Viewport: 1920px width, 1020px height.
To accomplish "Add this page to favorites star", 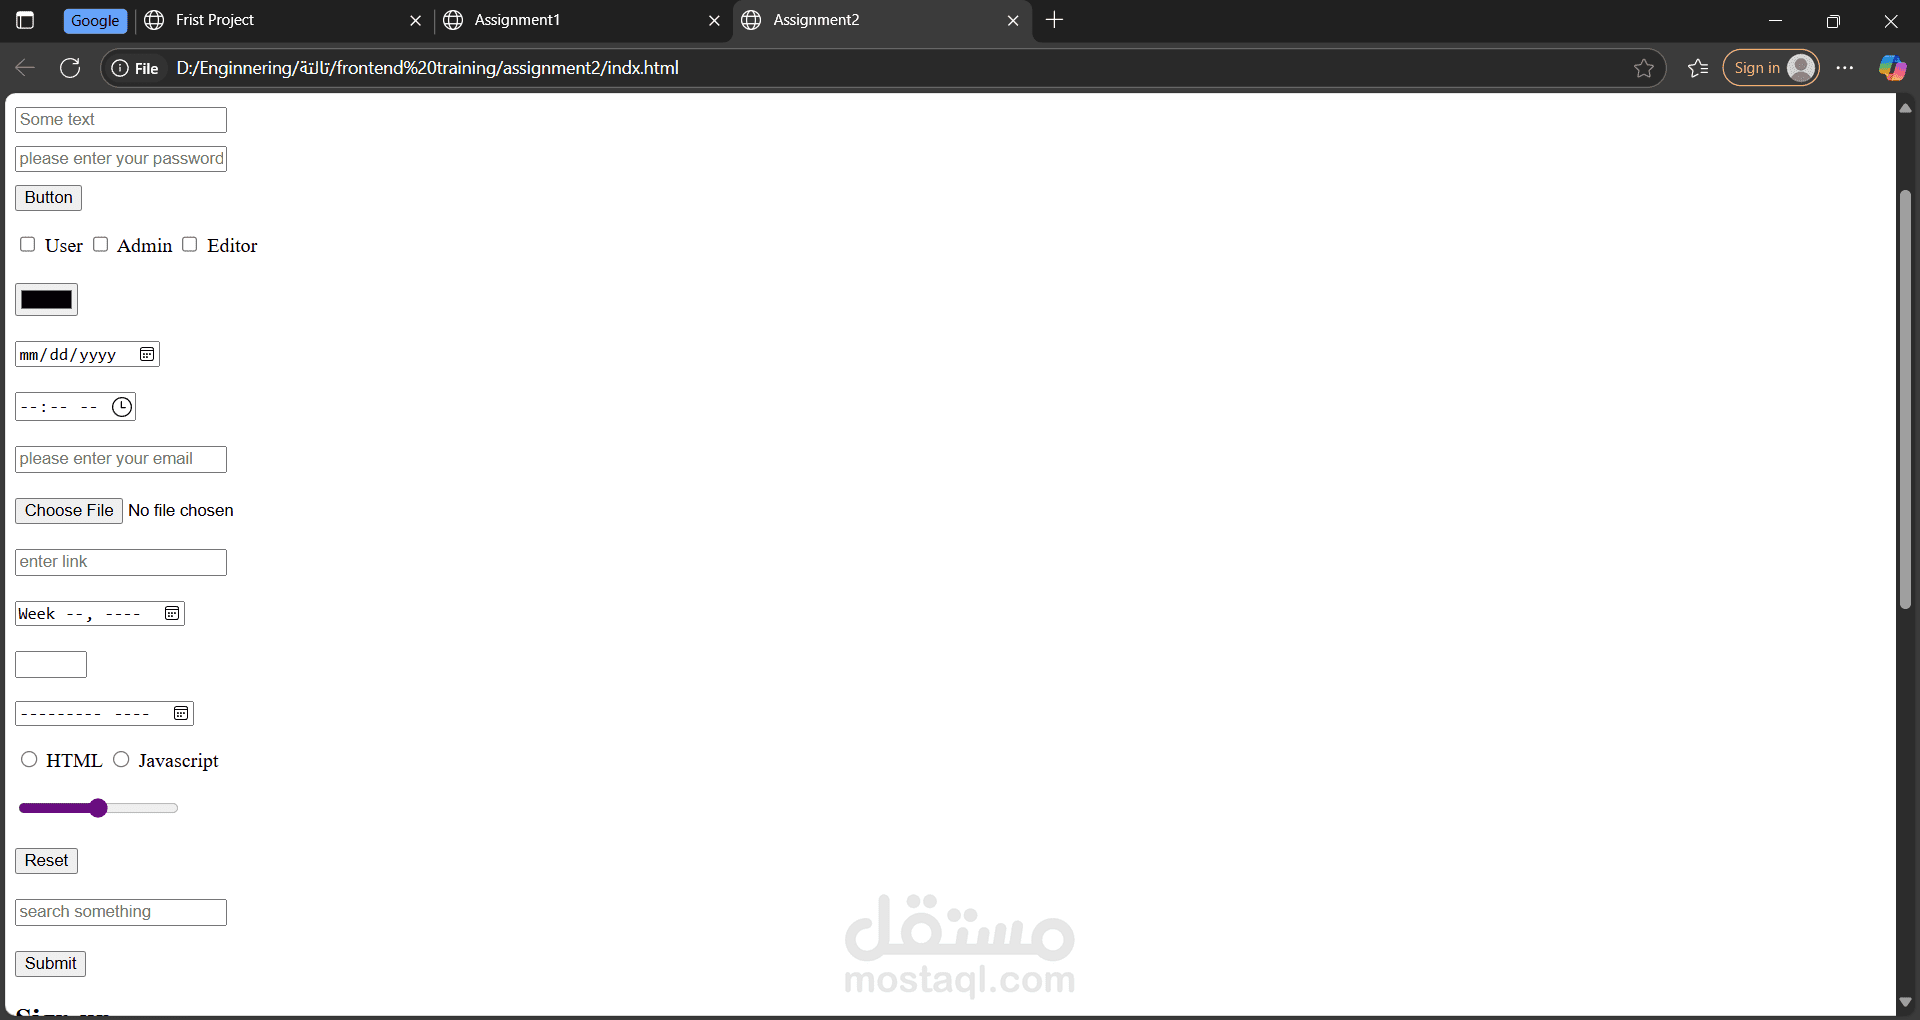I will [x=1644, y=68].
